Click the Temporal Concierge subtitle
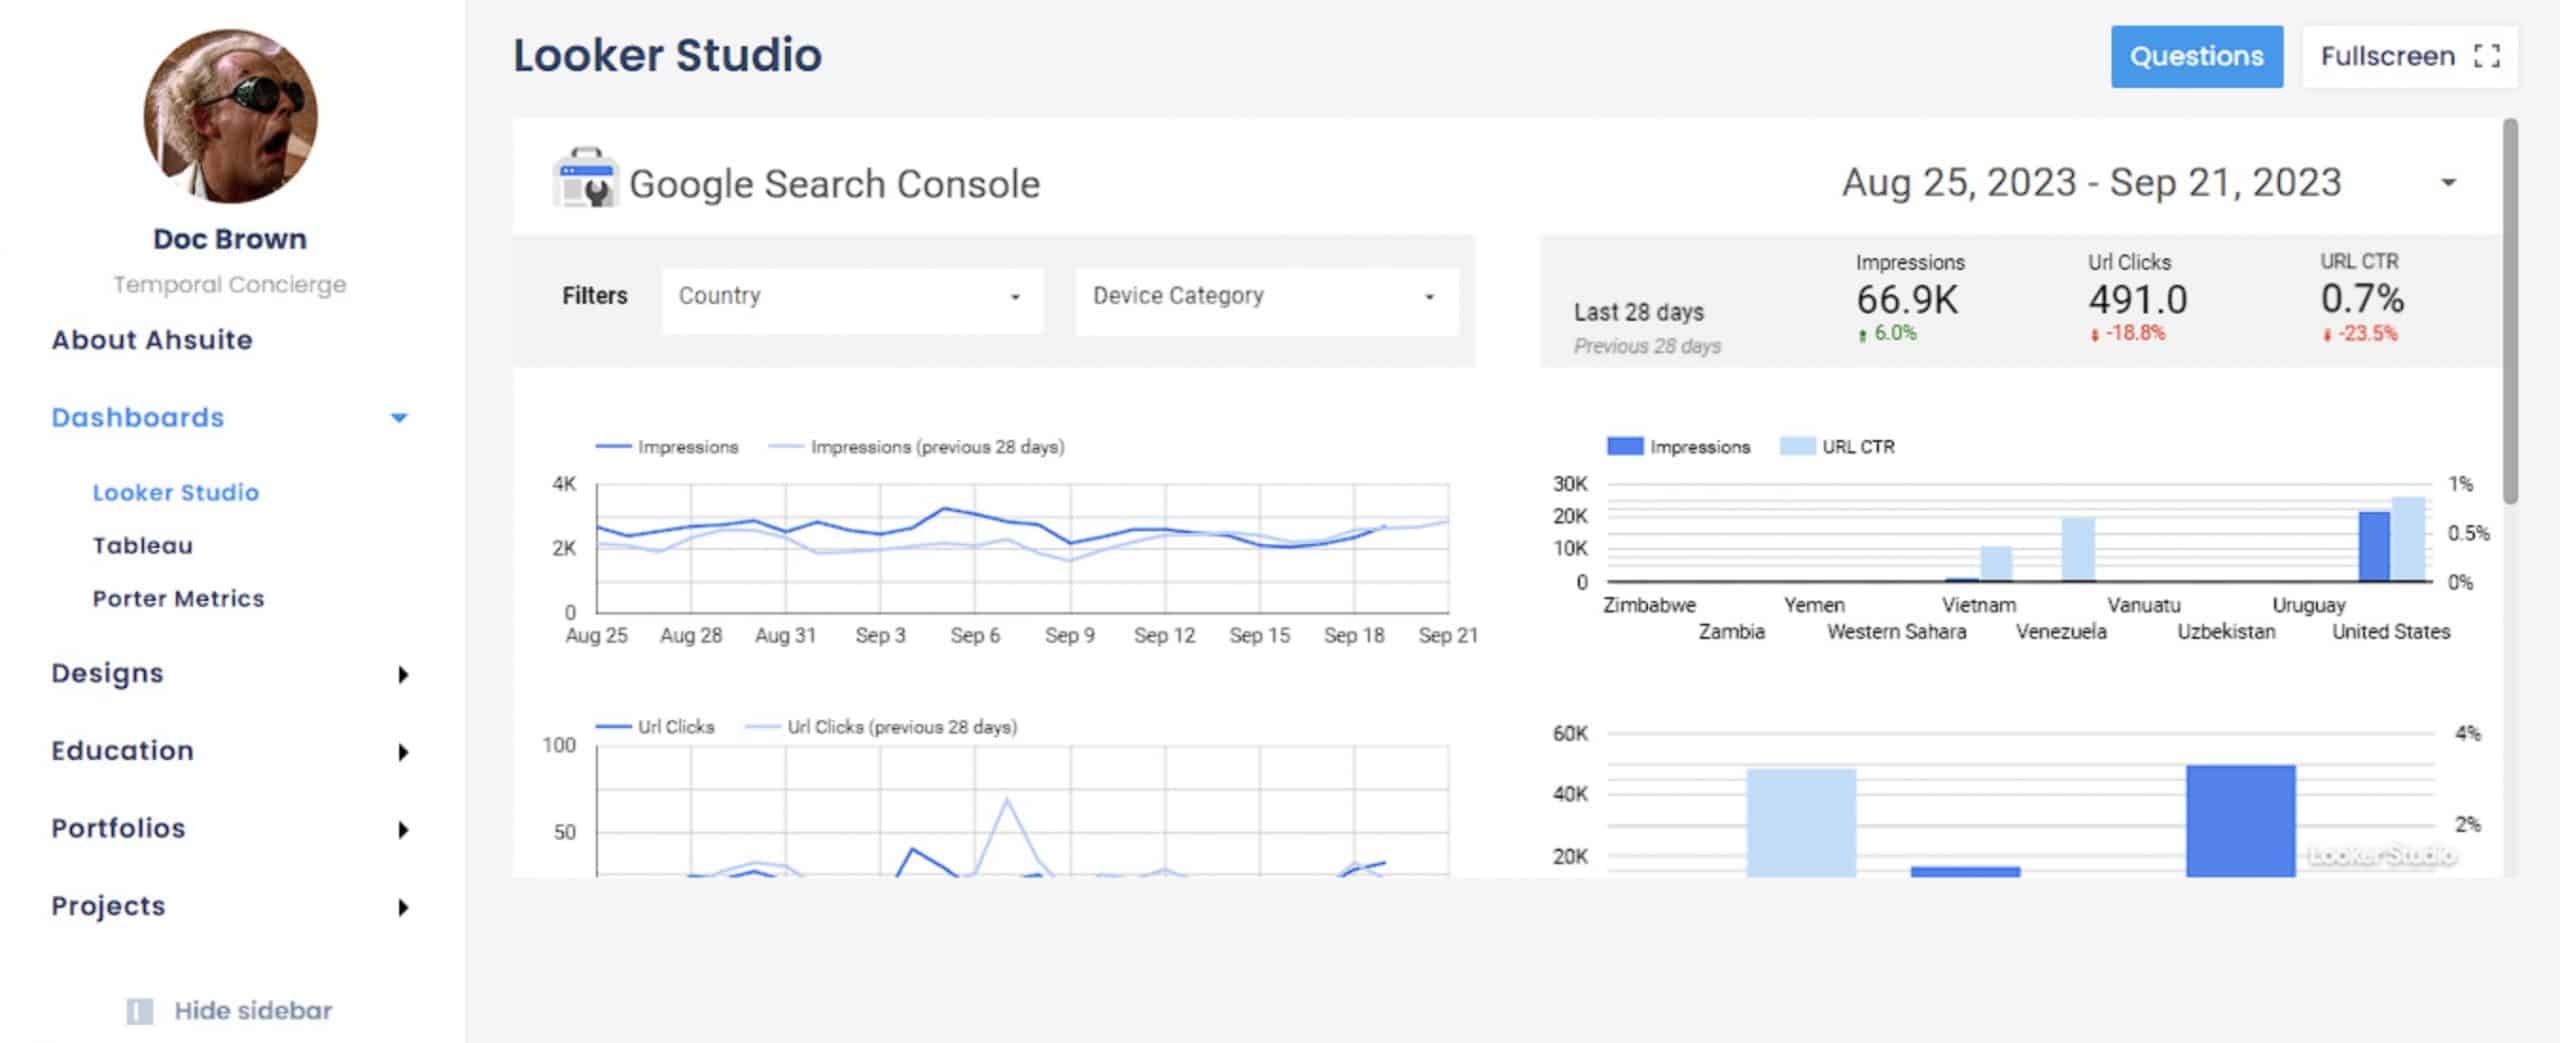Viewport: 2560px width, 1043px height. (230, 285)
